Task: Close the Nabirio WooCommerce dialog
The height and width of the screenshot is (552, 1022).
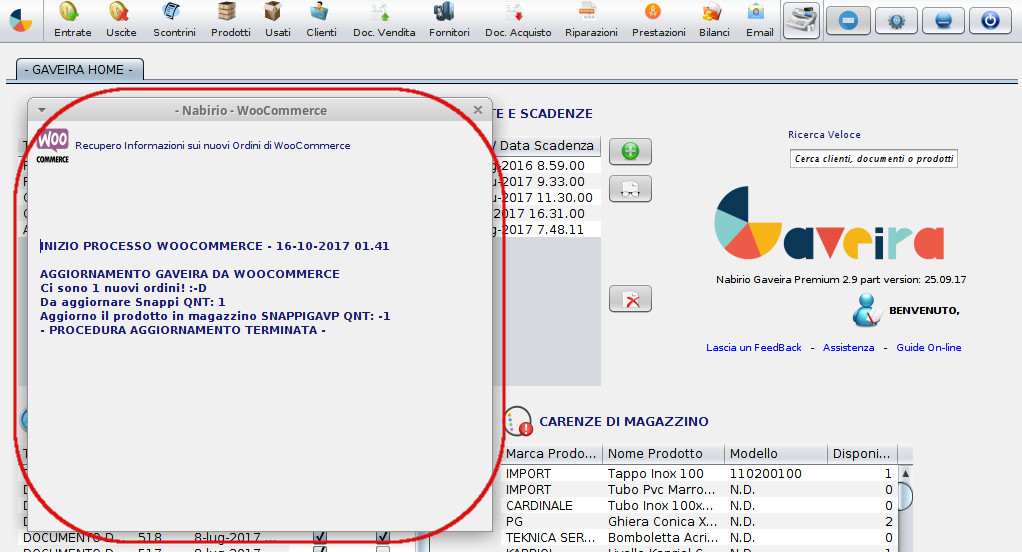Action: (478, 110)
